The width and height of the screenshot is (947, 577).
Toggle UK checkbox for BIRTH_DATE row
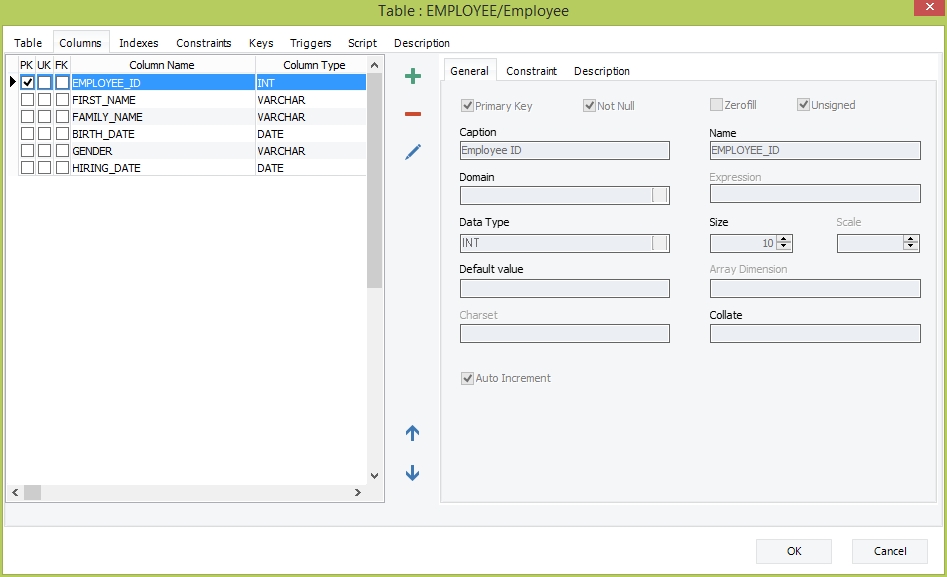(44, 134)
